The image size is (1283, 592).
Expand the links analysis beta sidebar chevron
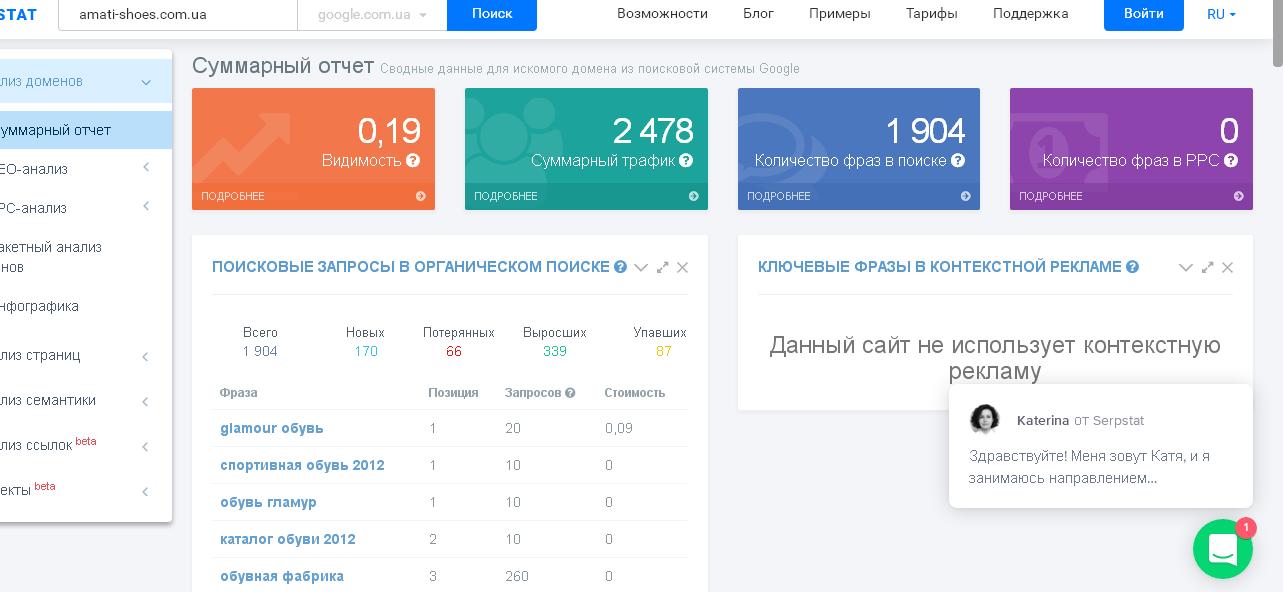[146, 446]
